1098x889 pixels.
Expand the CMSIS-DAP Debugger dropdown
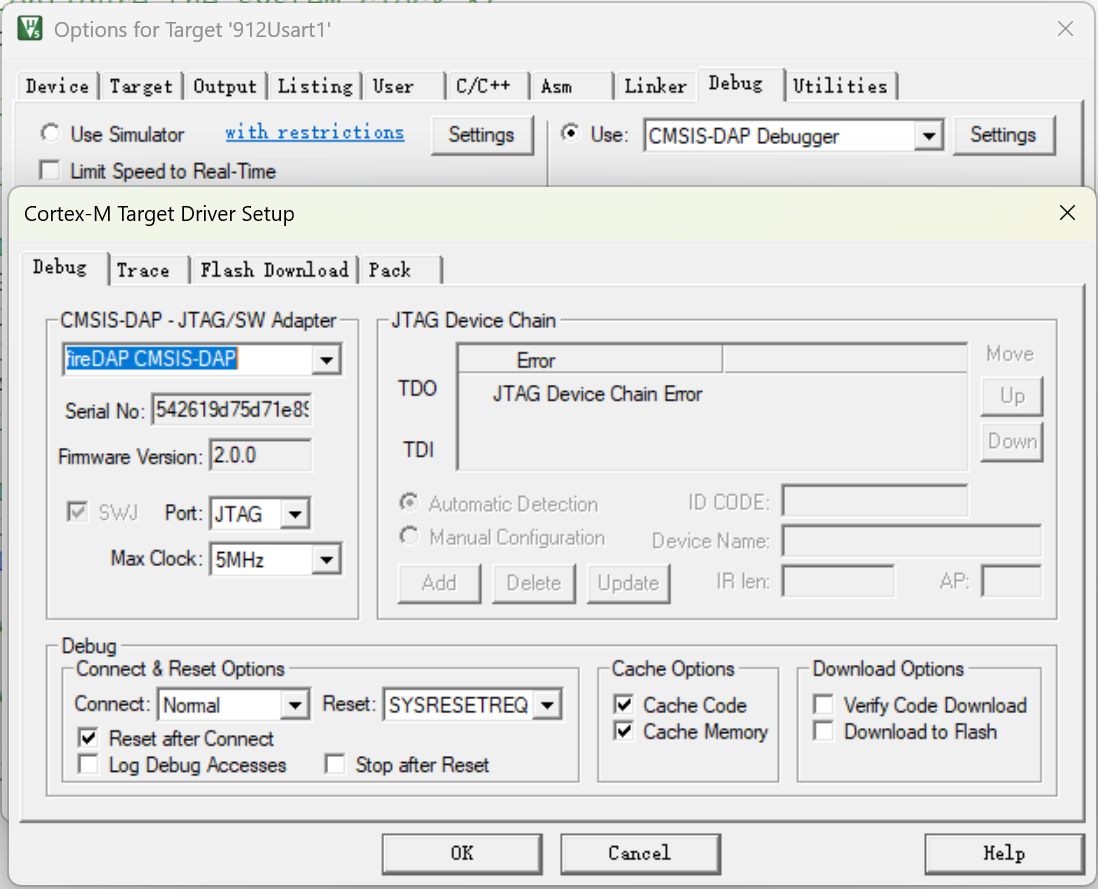929,135
